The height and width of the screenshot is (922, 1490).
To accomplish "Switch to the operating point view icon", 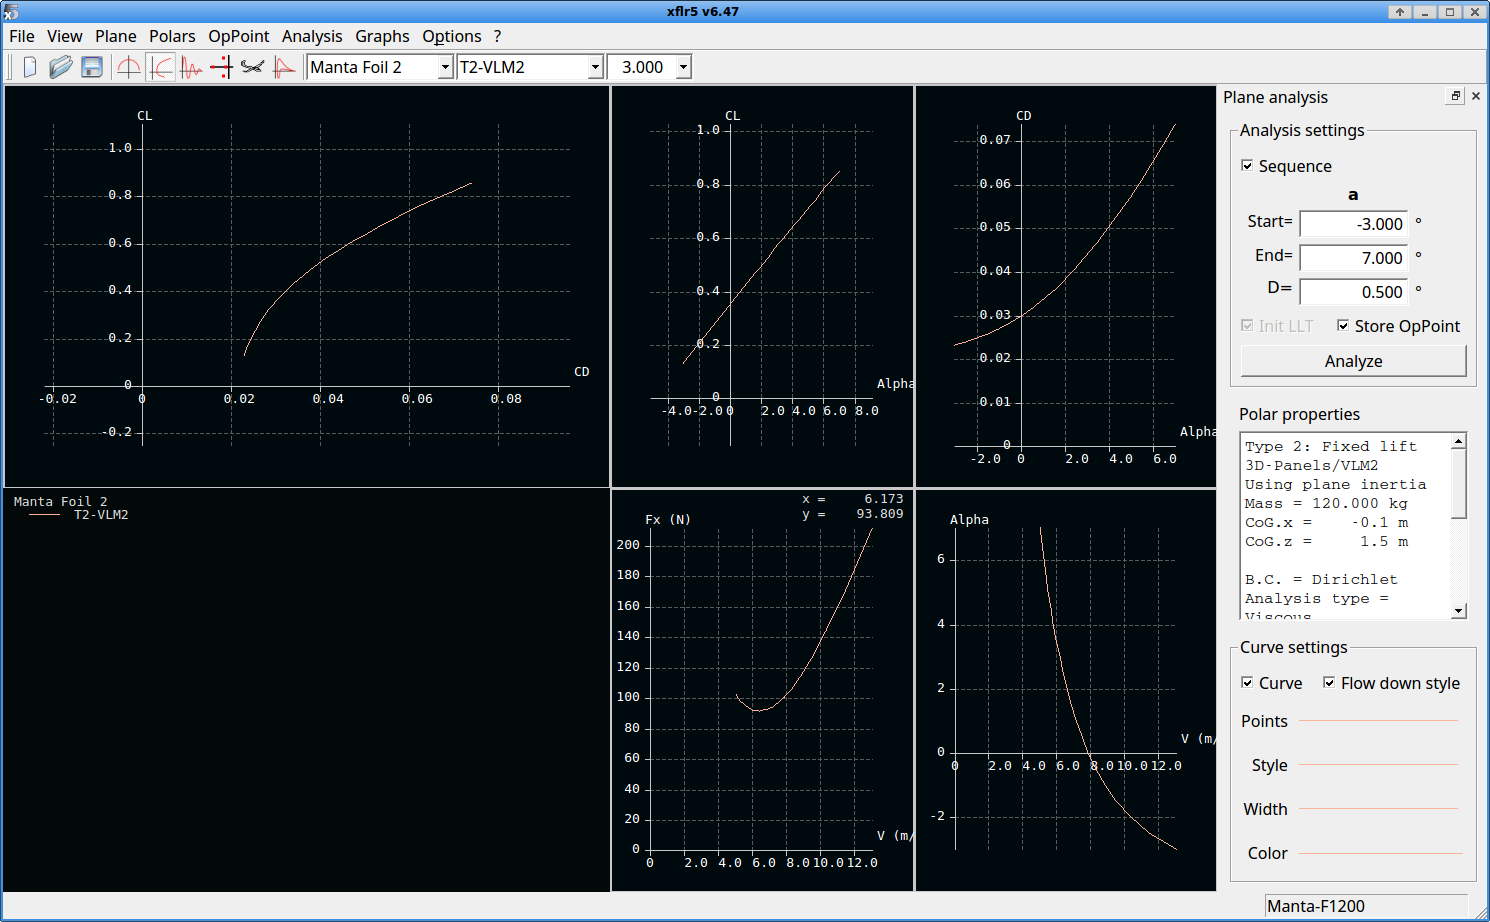I will coord(129,67).
